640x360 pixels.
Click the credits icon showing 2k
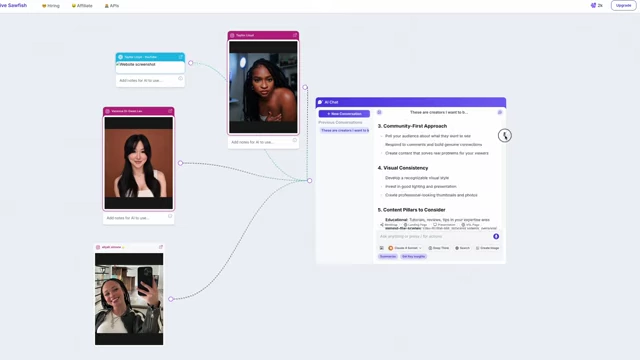tap(593, 5)
